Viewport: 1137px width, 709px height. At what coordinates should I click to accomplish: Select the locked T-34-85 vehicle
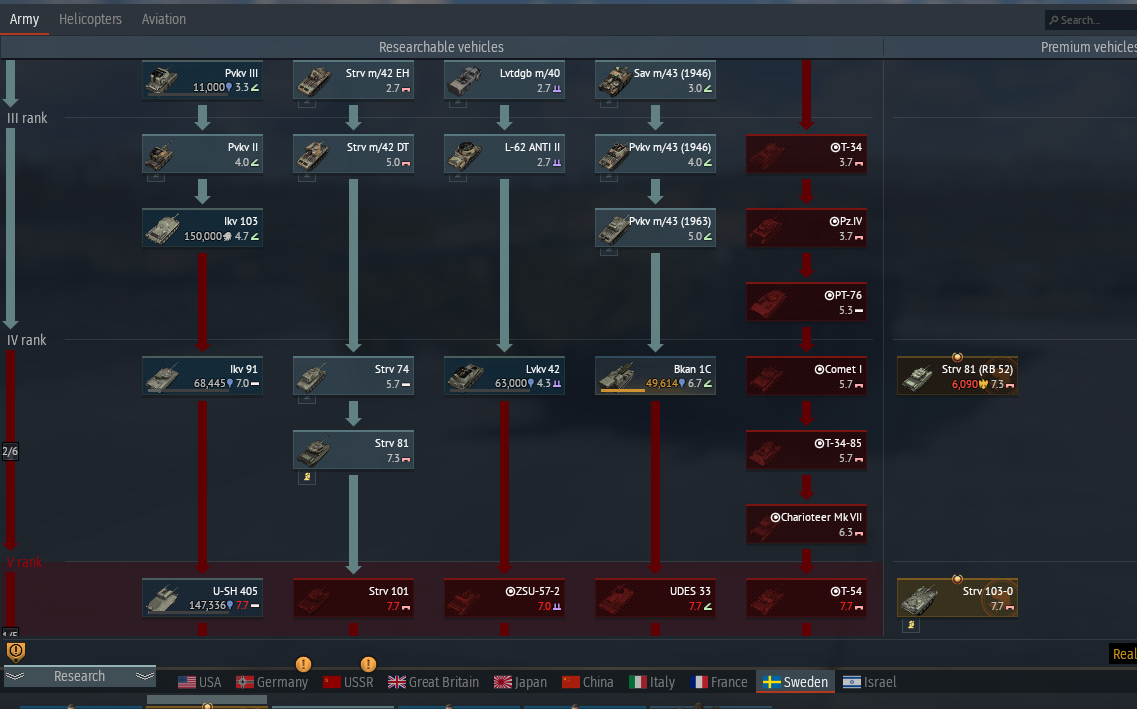point(806,449)
